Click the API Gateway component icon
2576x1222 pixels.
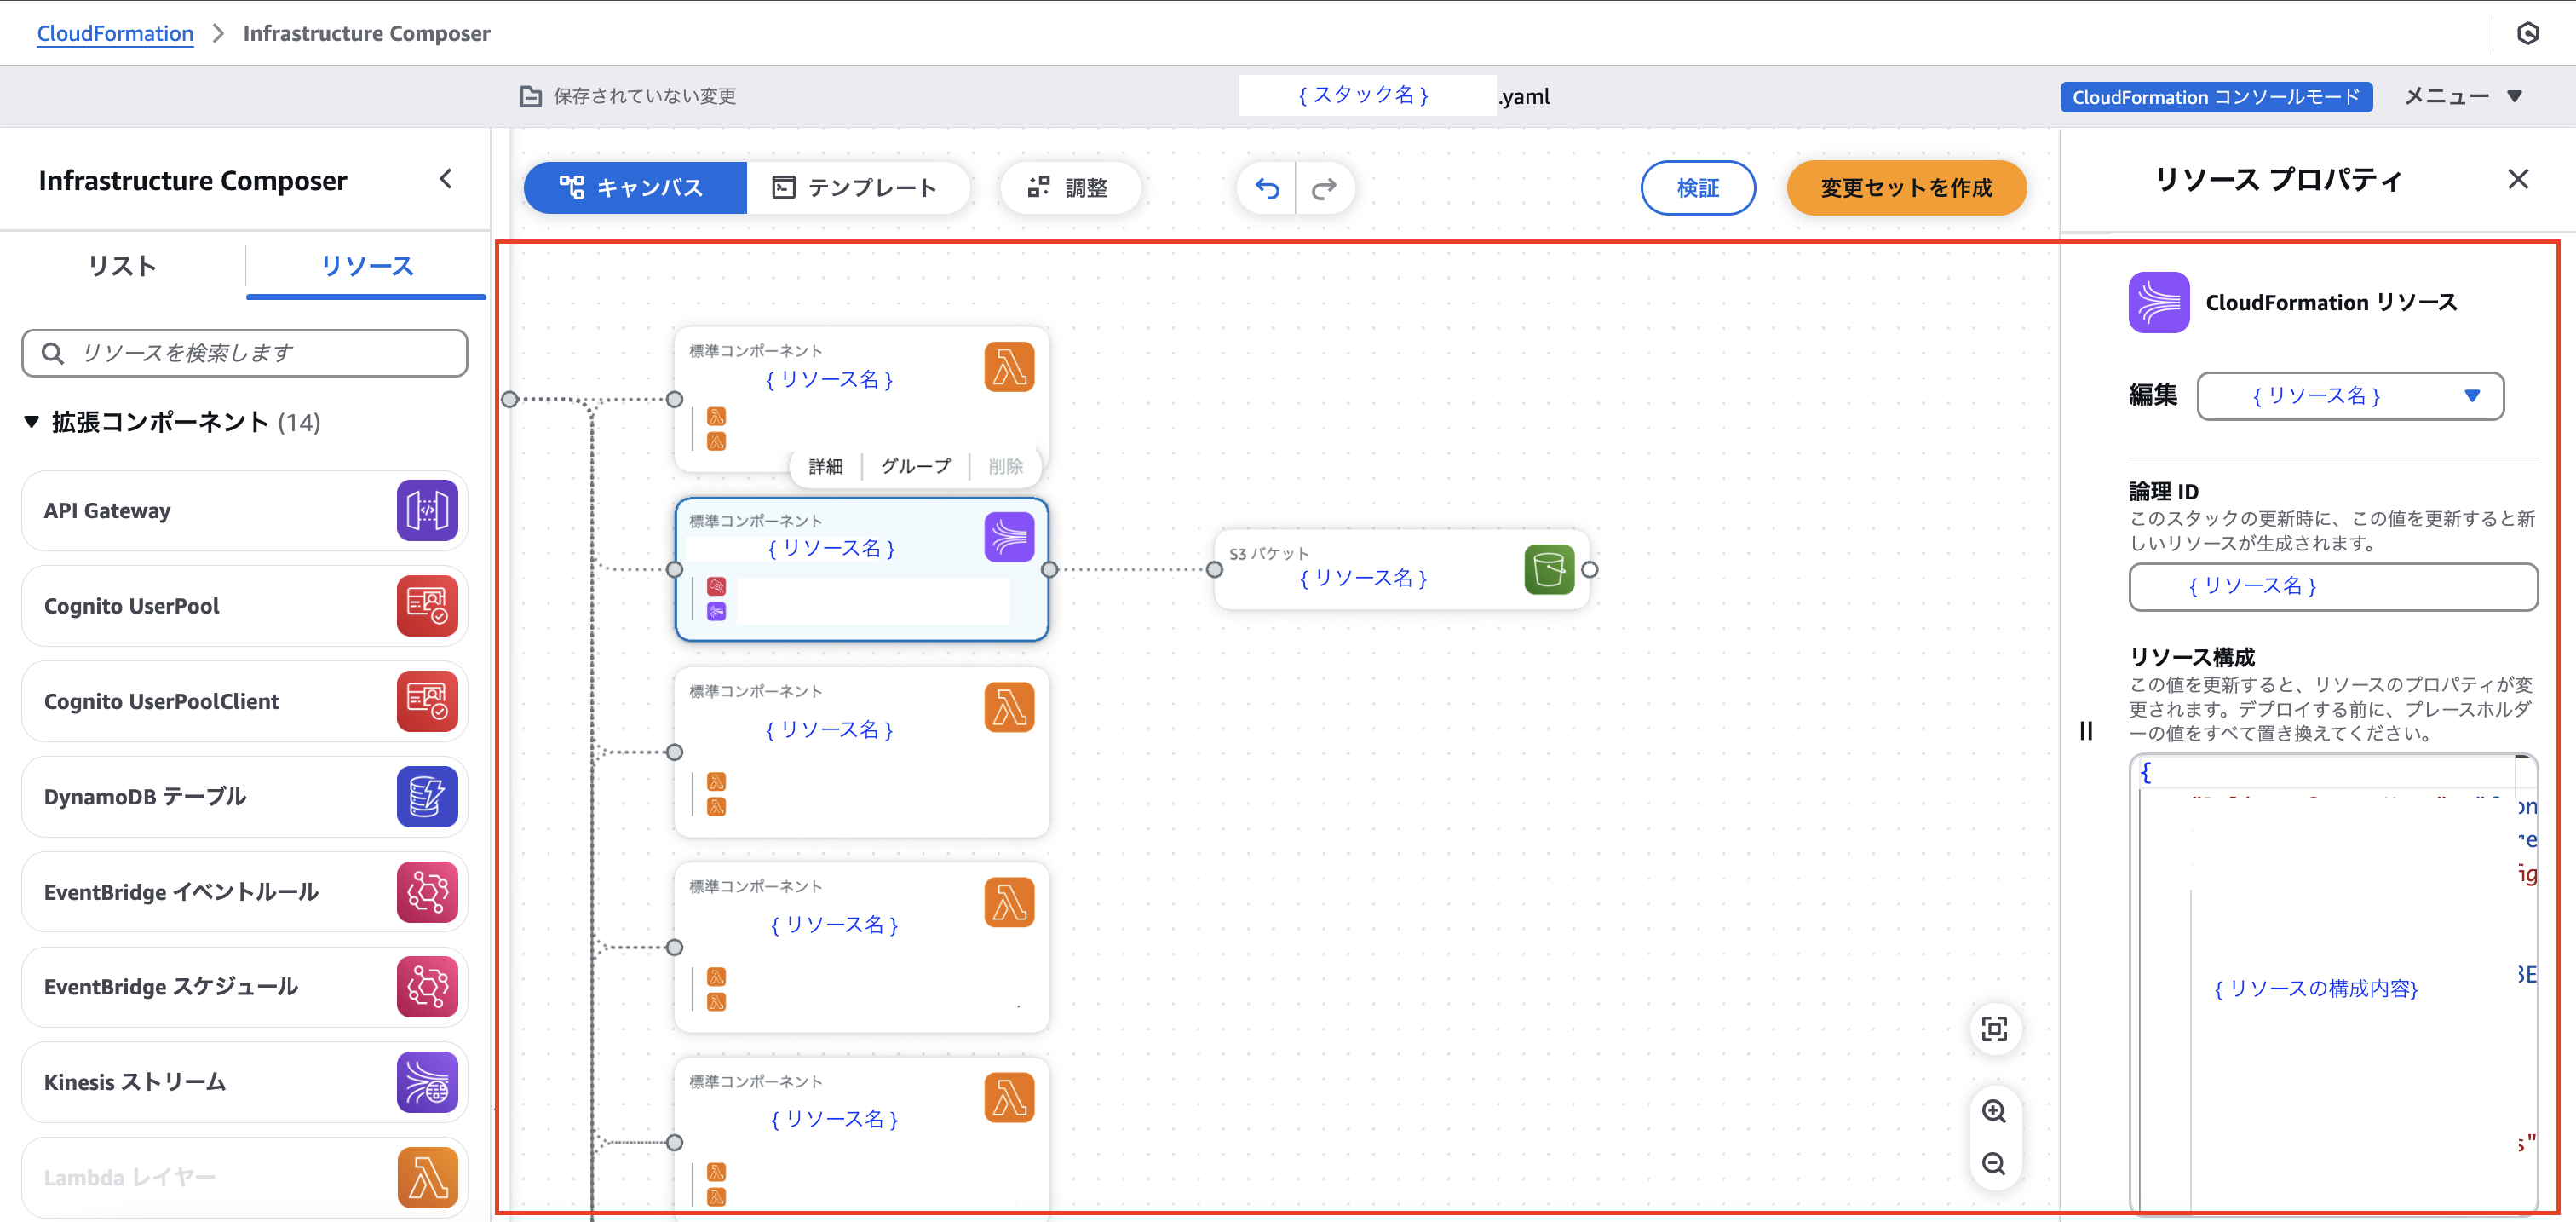coord(427,510)
